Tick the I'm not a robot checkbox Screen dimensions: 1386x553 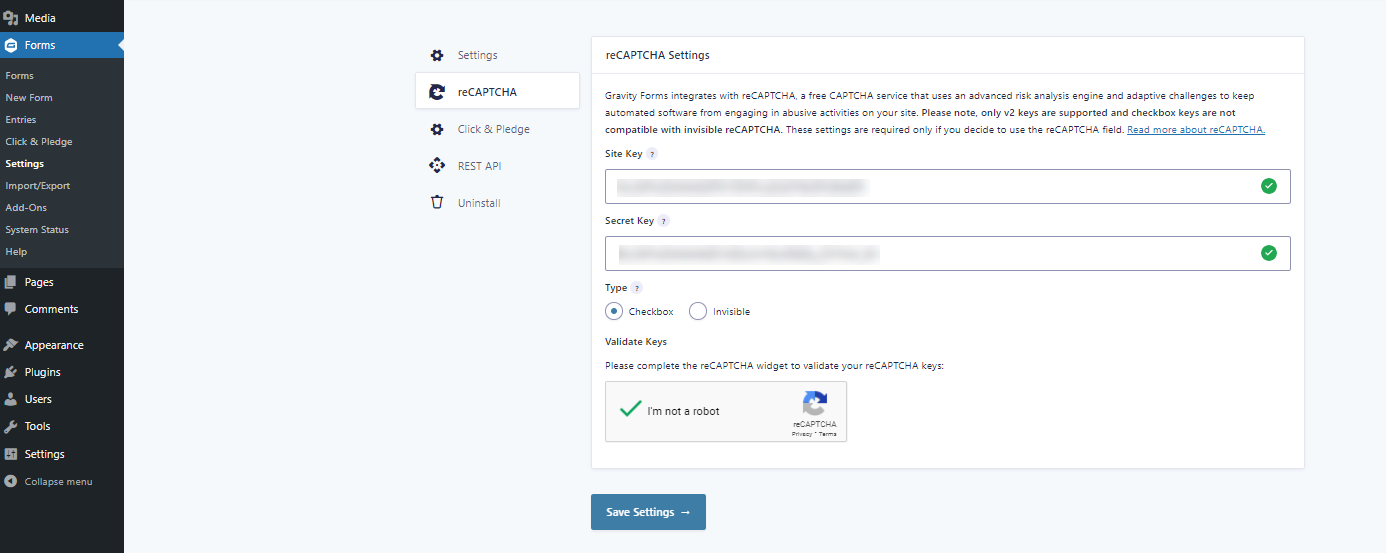click(x=630, y=410)
